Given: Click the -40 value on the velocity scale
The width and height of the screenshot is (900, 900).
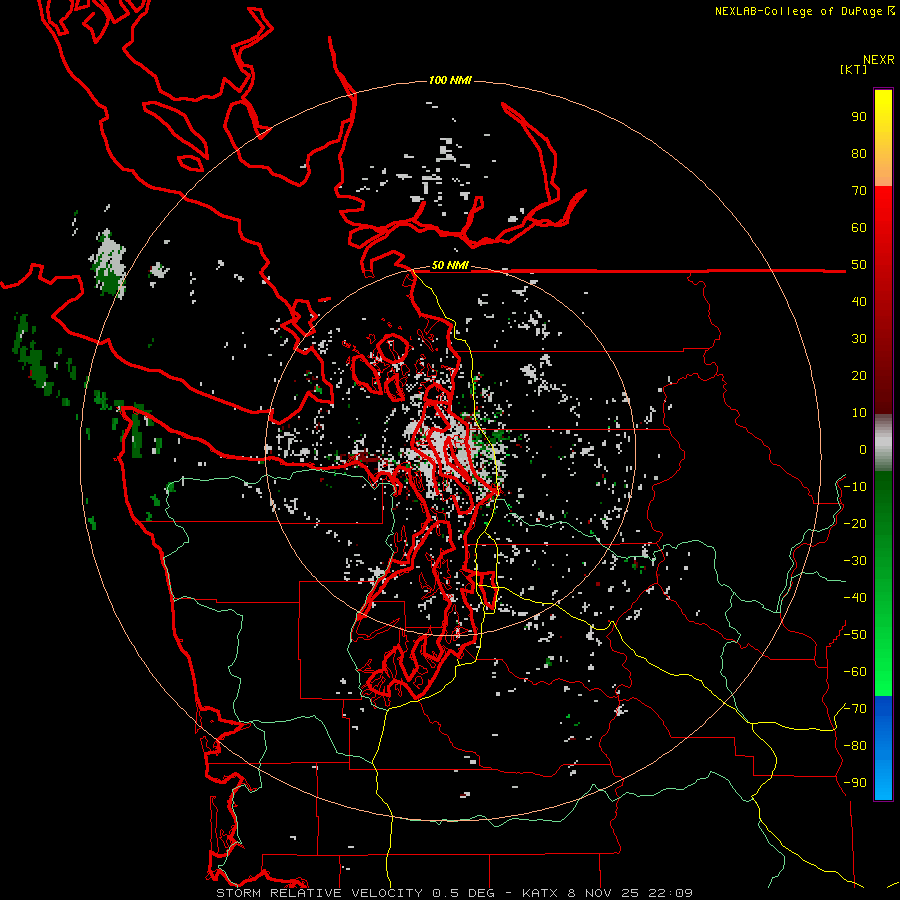Looking at the screenshot, I should click(855, 598).
